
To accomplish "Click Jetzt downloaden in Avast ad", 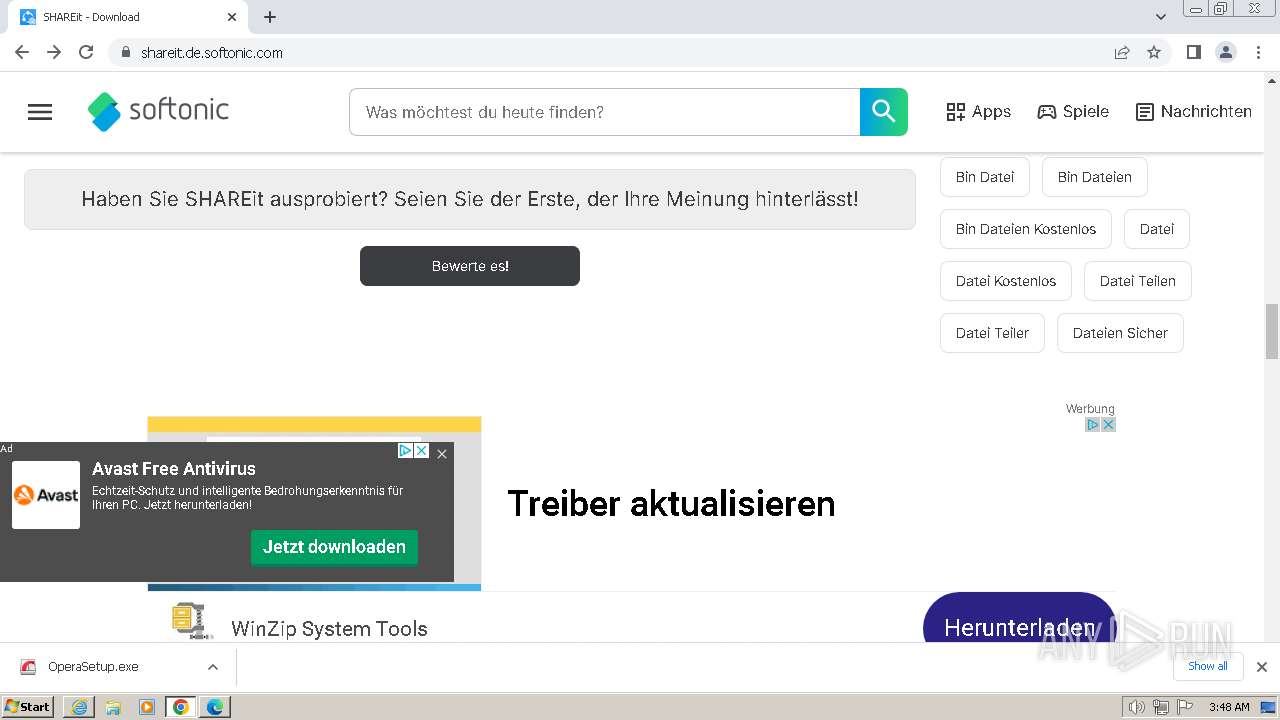I will coord(334,547).
